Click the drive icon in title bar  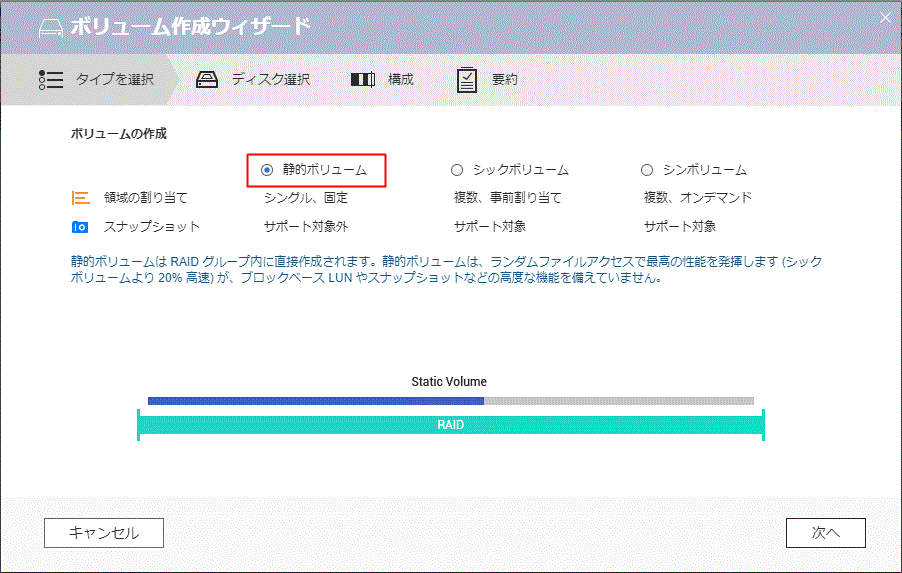click(51, 28)
